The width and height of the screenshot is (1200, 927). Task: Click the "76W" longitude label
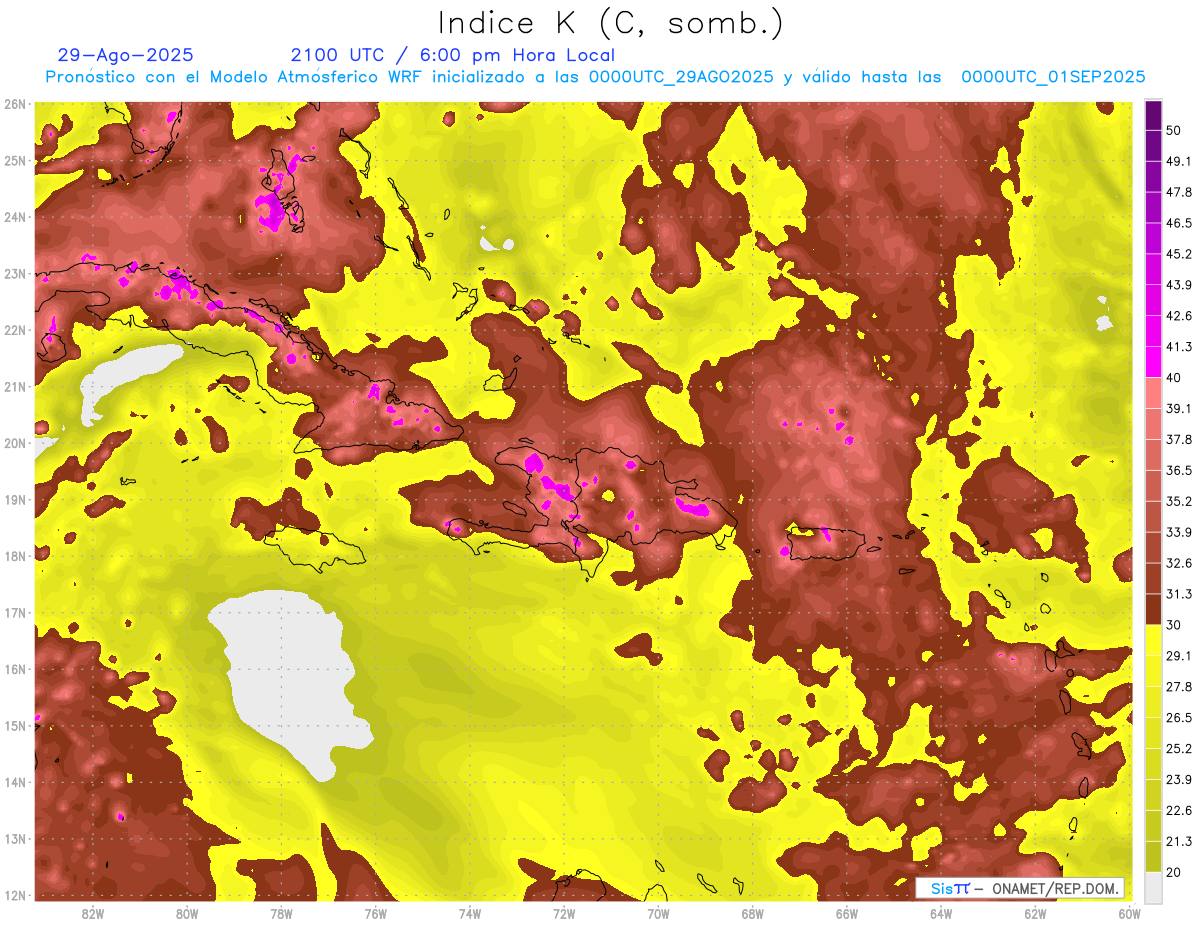coord(376,914)
